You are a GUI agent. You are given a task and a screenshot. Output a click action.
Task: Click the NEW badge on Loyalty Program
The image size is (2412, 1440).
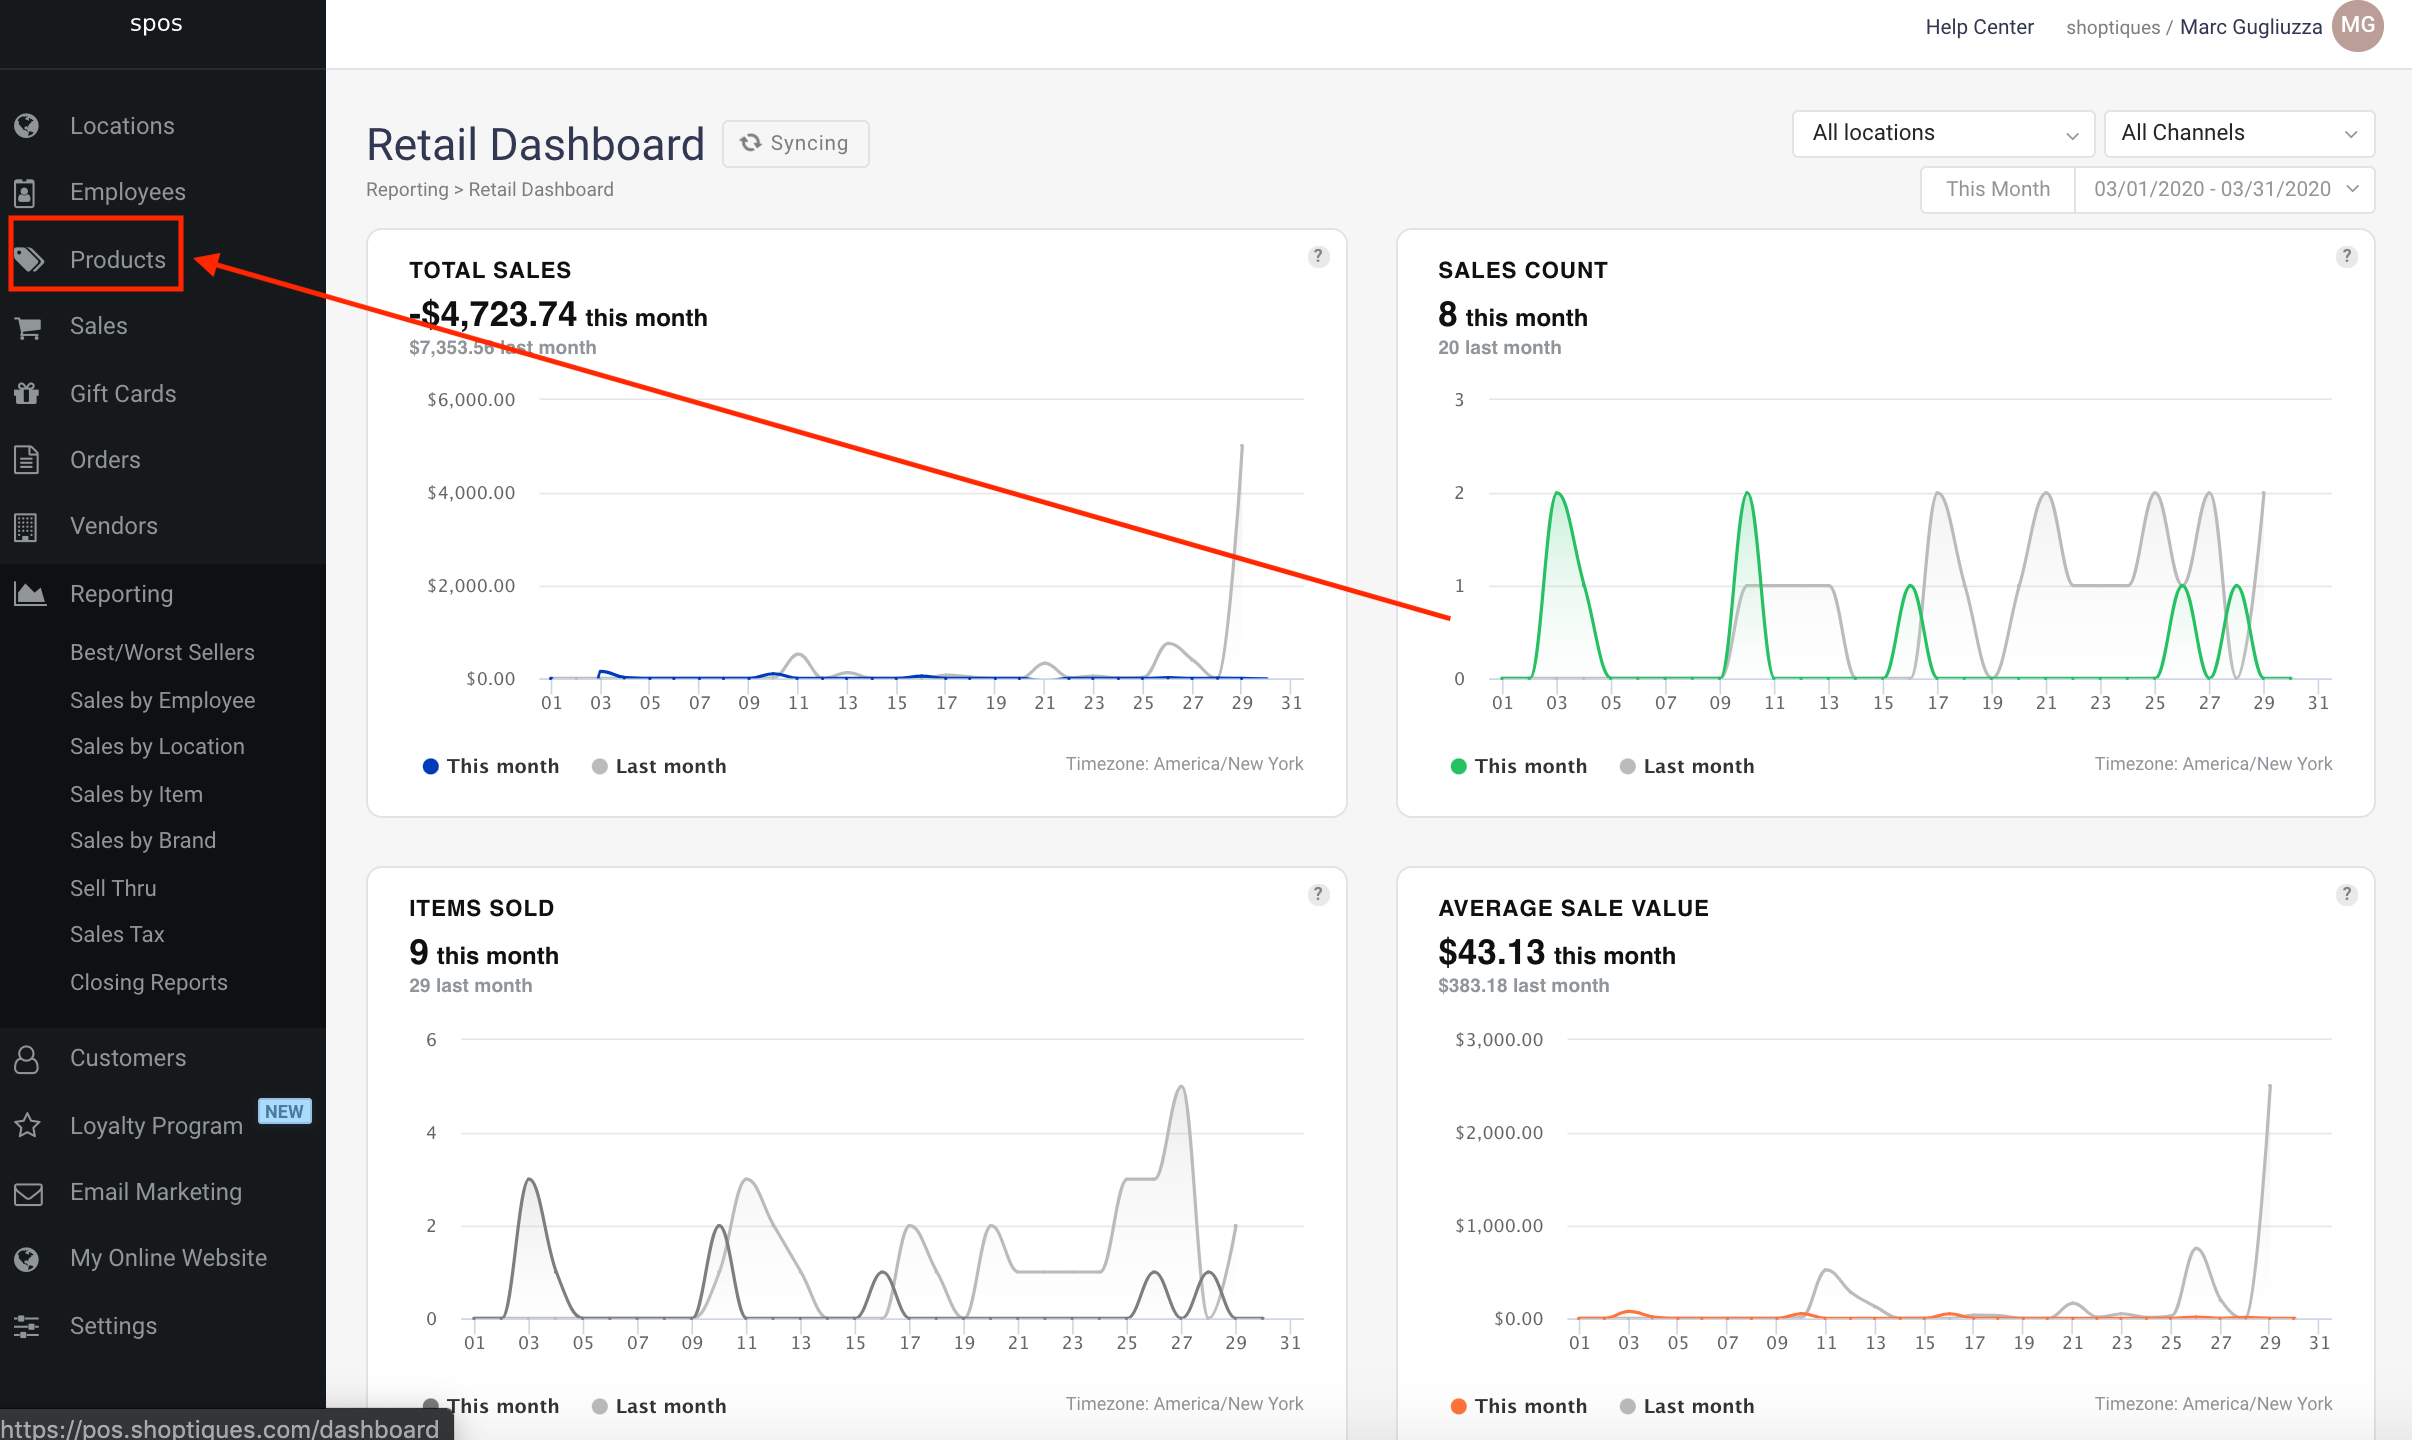coord(285,1111)
